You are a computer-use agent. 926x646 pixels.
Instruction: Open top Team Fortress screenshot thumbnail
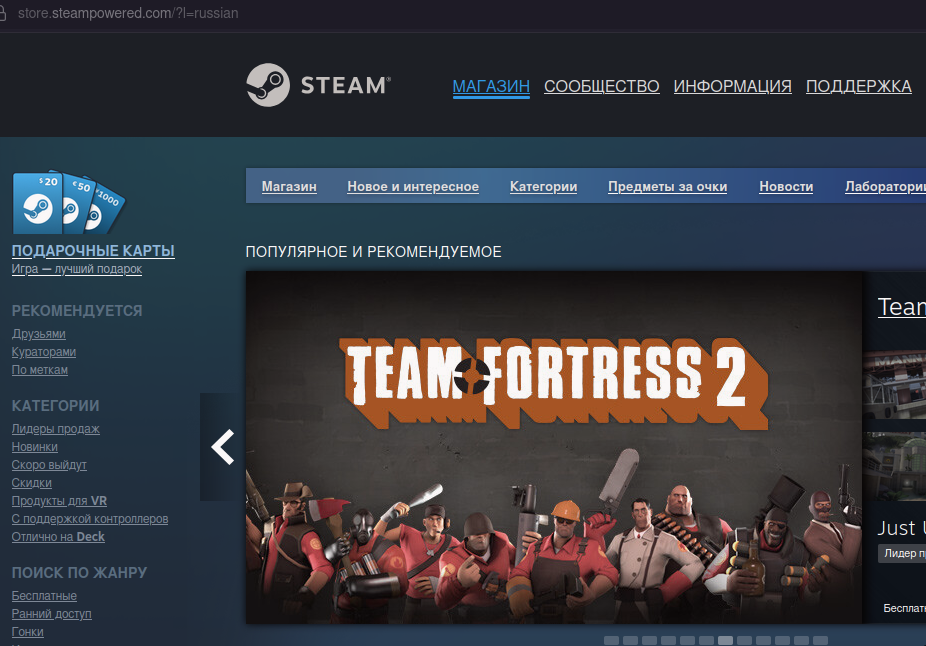[x=894, y=385]
